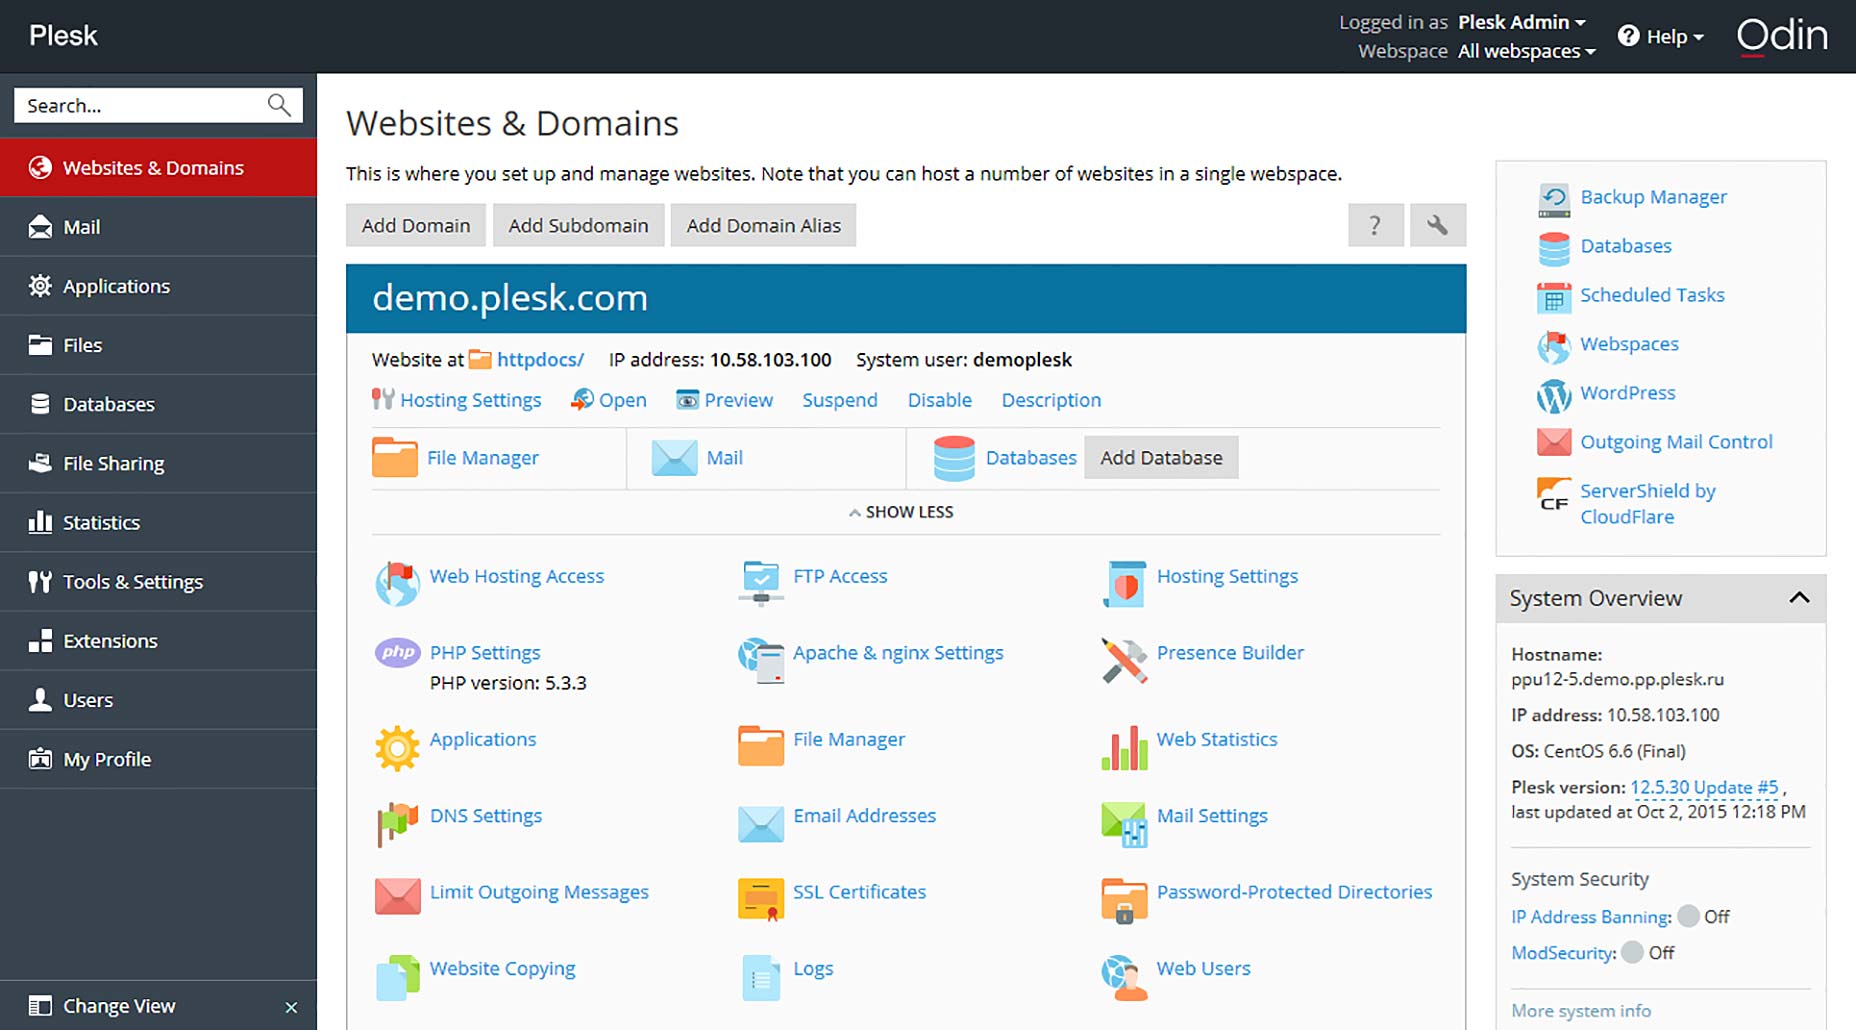Expand the All webspaces dropdown
The height and width of the screenshot is (1030, 1856).
(x=1526, y=51)
